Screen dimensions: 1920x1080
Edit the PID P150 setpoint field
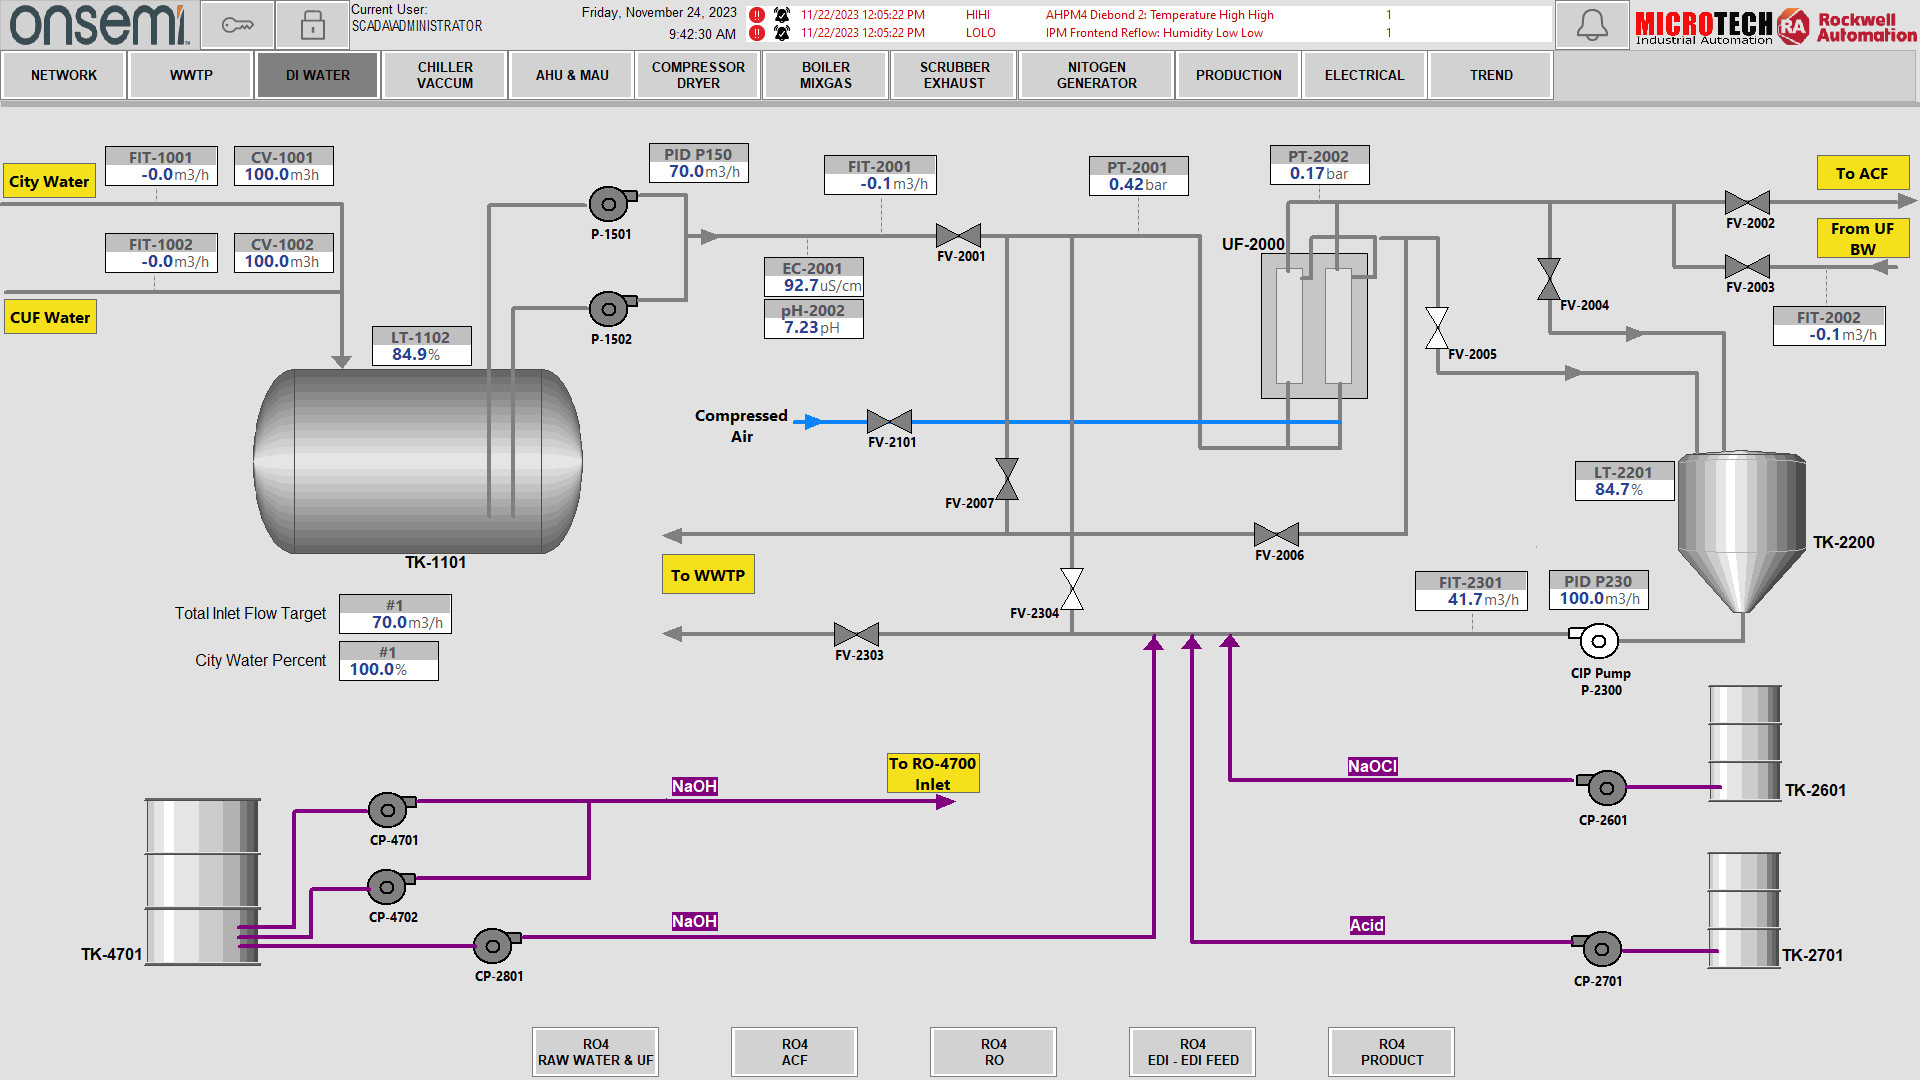tap(699, 172)
